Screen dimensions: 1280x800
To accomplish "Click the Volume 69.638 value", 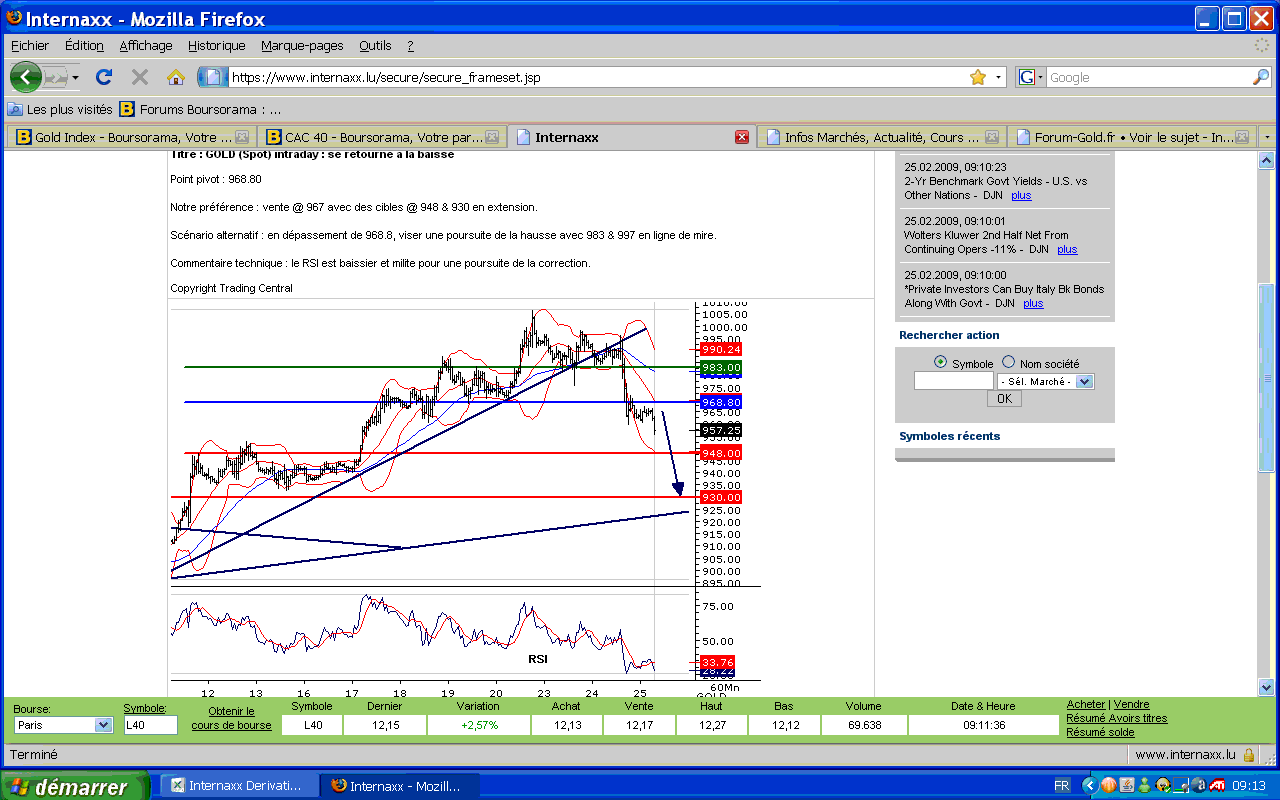I will tap(863, 725).
